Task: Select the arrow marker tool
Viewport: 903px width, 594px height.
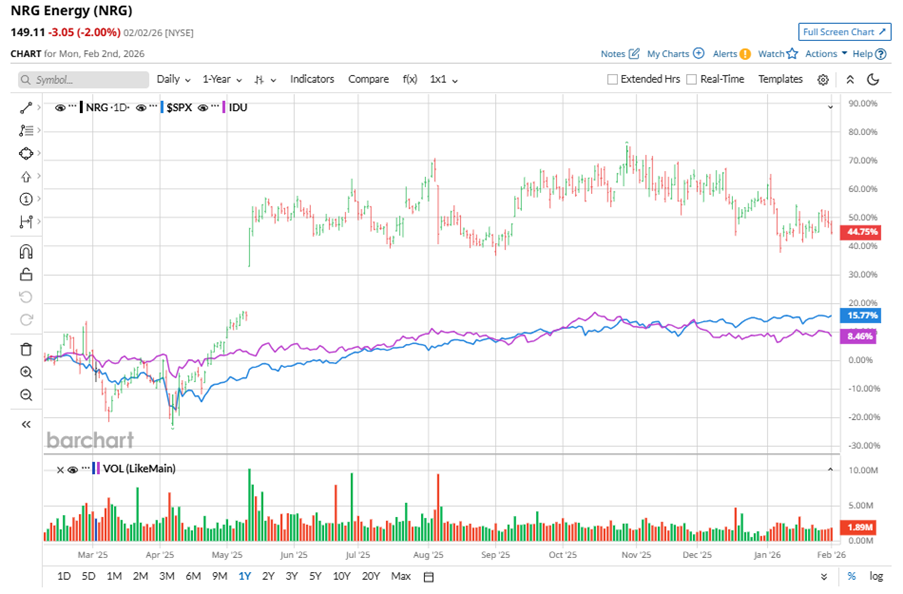Action: click(26, 177)
